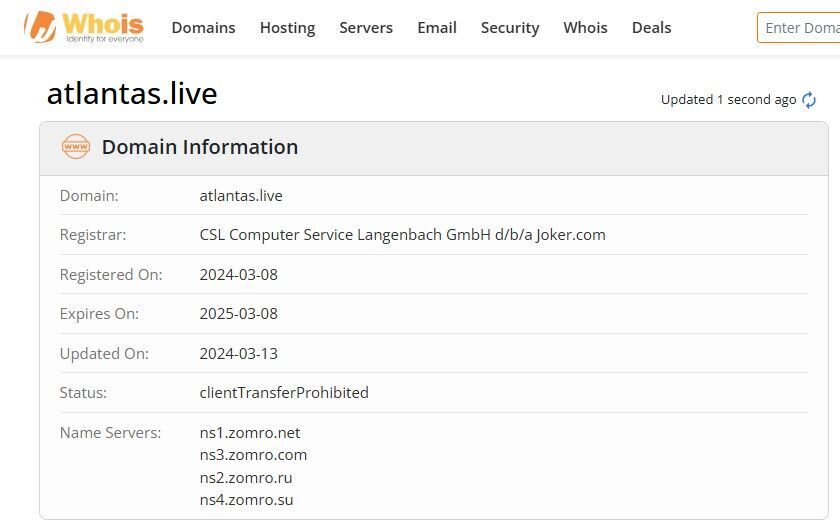Focus the Enter Domain search field
This screenshot has height=530, width=840.
tap(799, 28)
